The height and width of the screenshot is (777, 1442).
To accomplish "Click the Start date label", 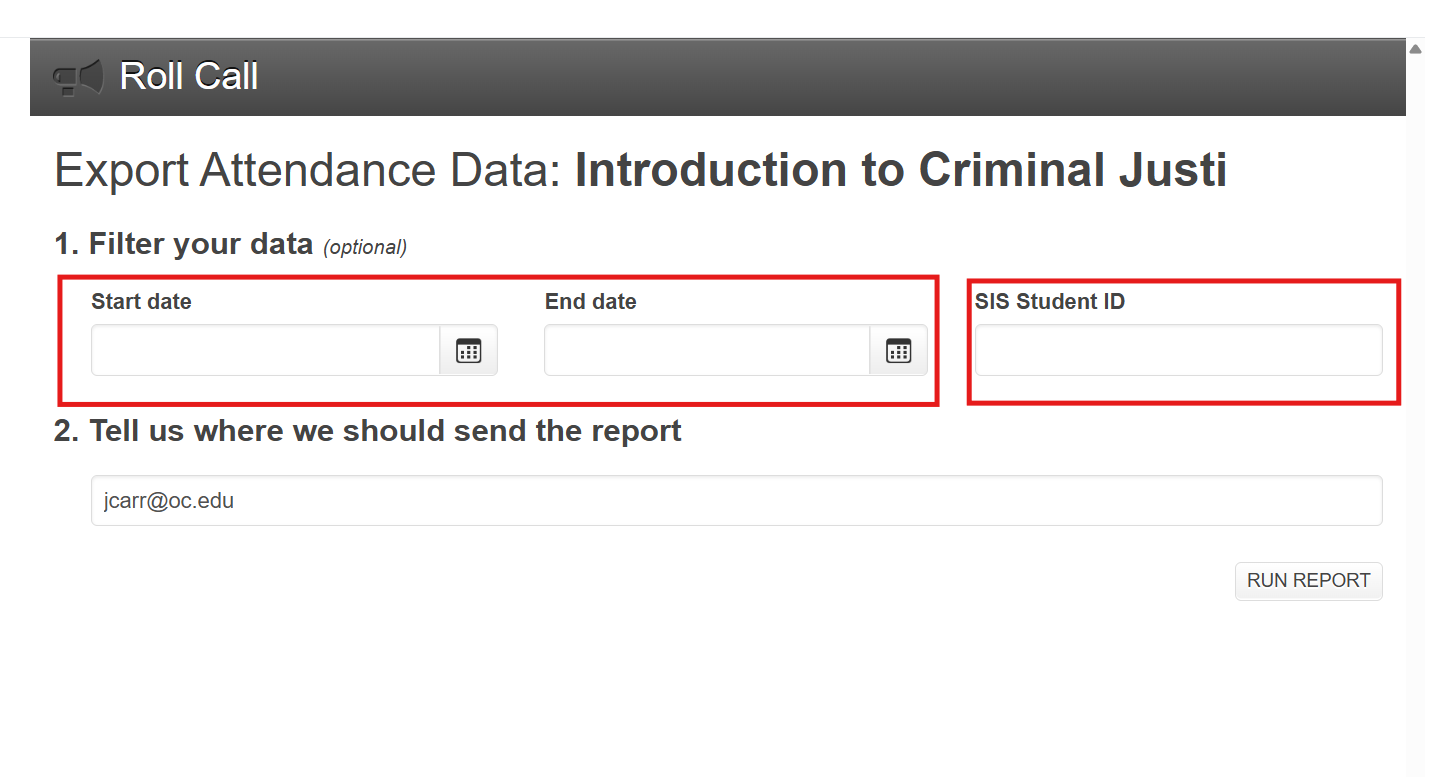I will (x=141, y=301).
